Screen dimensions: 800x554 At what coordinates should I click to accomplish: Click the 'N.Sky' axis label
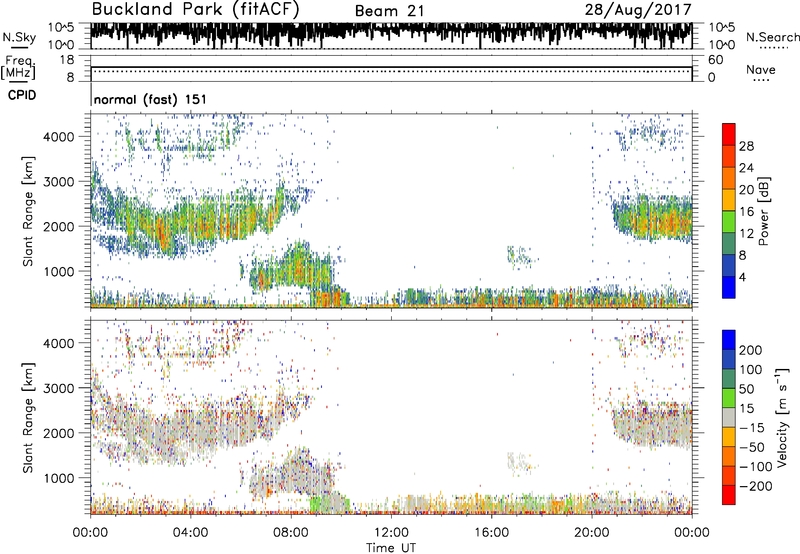(x=19, y=37)
